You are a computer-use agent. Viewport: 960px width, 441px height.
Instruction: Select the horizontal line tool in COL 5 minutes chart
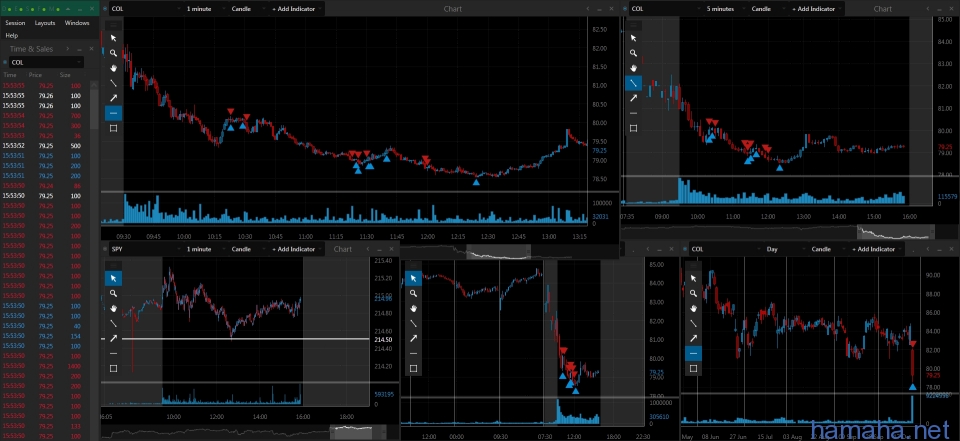[x=633, y=113]
